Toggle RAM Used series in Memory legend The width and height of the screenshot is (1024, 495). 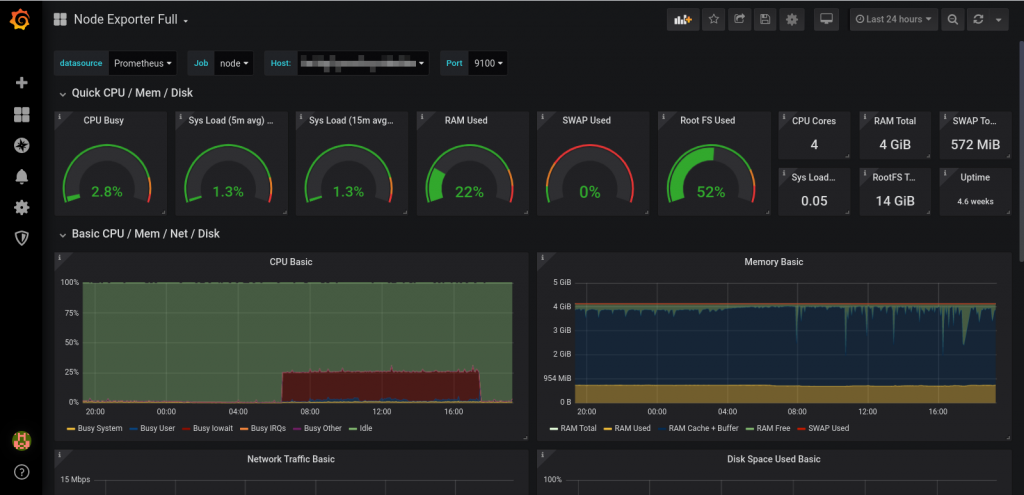click(x=631, y=428)
